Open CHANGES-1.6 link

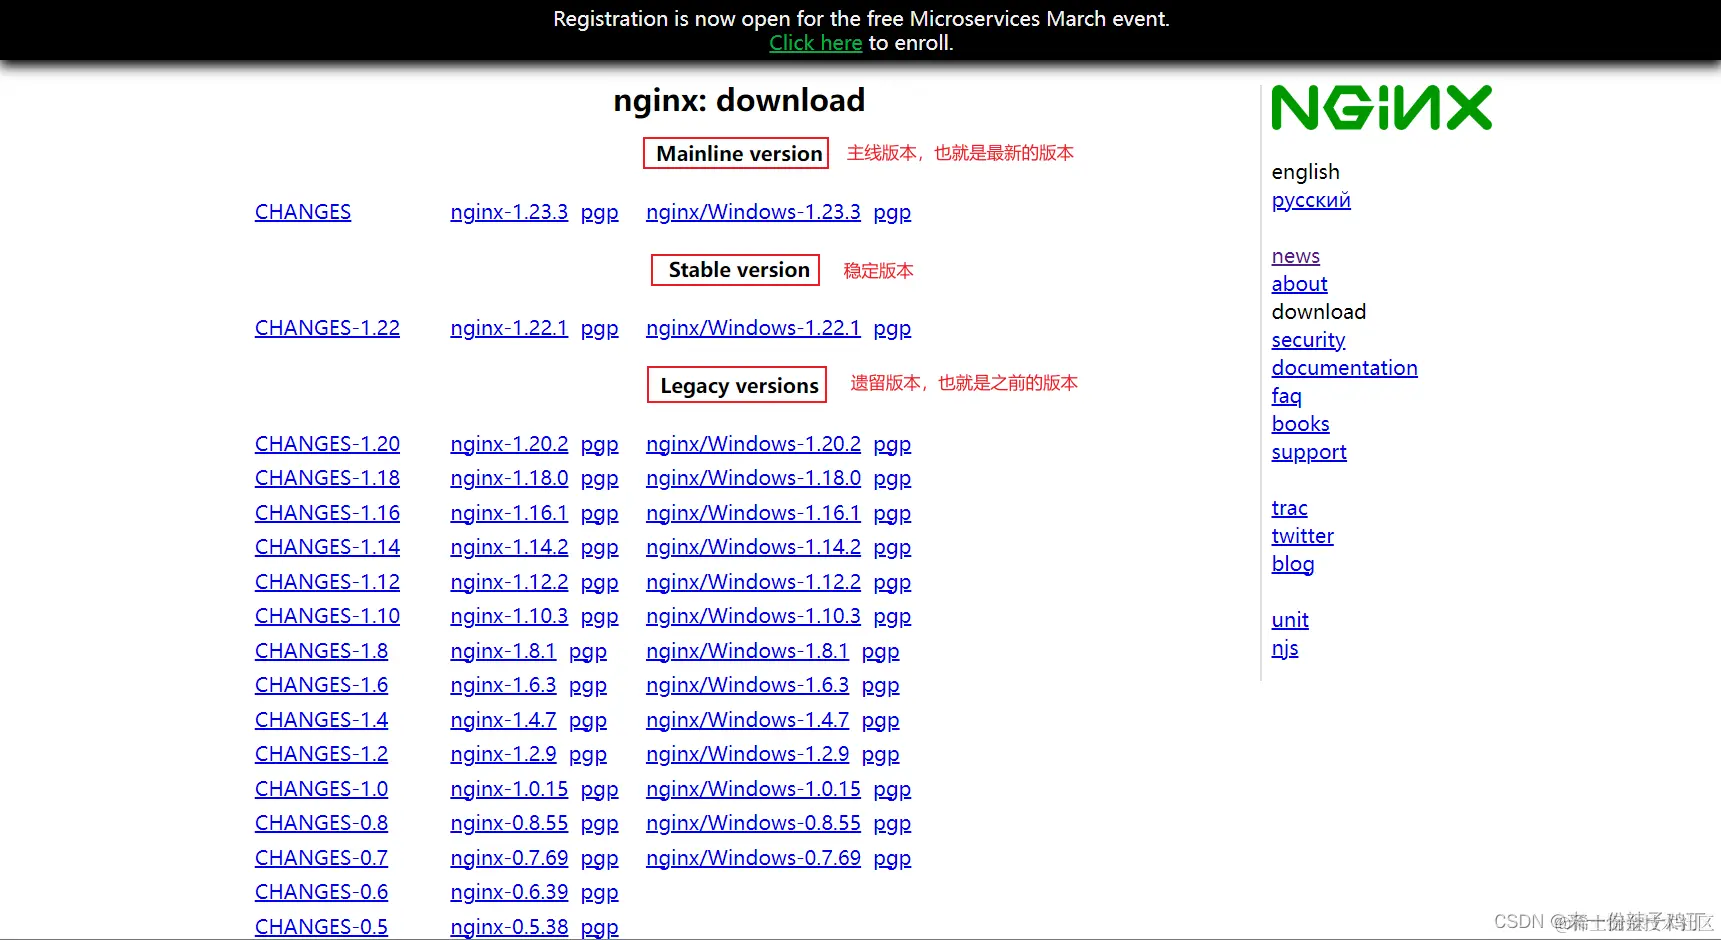tap(321, 685)
